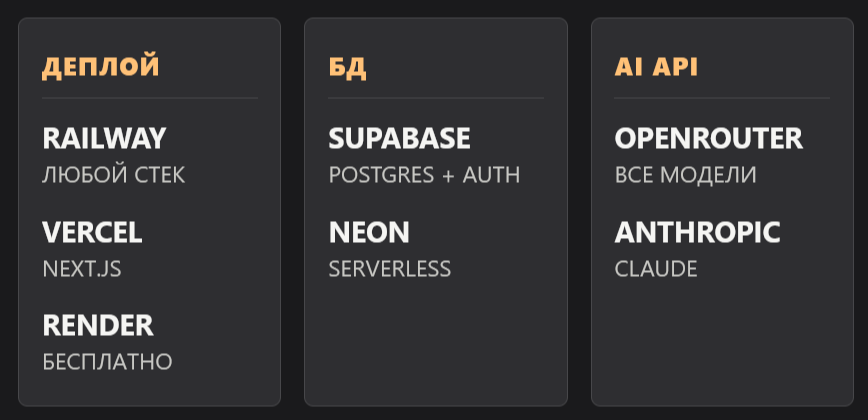Click the AI API card heading
The width and height of the screenshot is (868, 420).
656,68
